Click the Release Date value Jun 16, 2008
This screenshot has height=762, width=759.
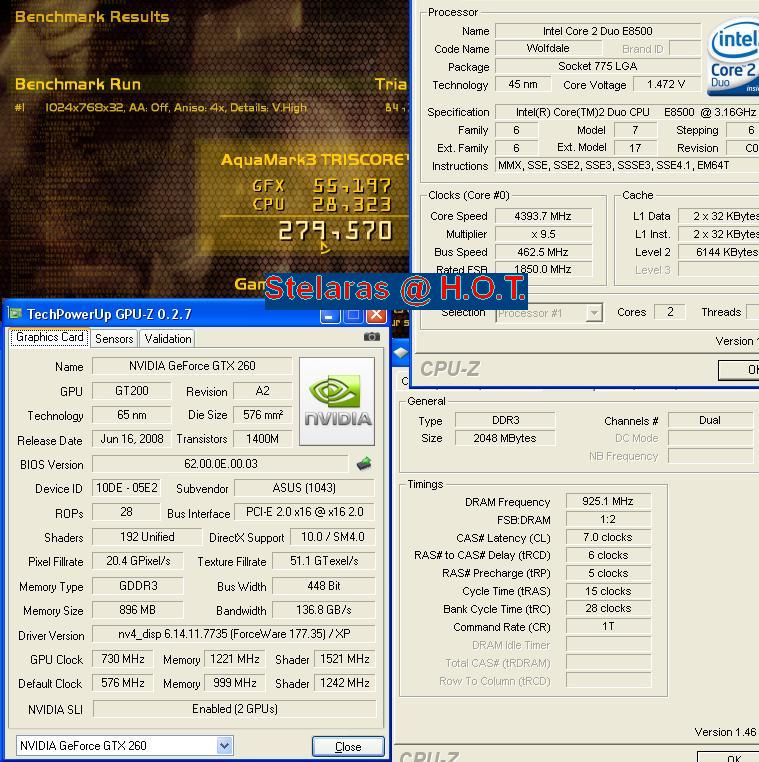tap(131, 439)
